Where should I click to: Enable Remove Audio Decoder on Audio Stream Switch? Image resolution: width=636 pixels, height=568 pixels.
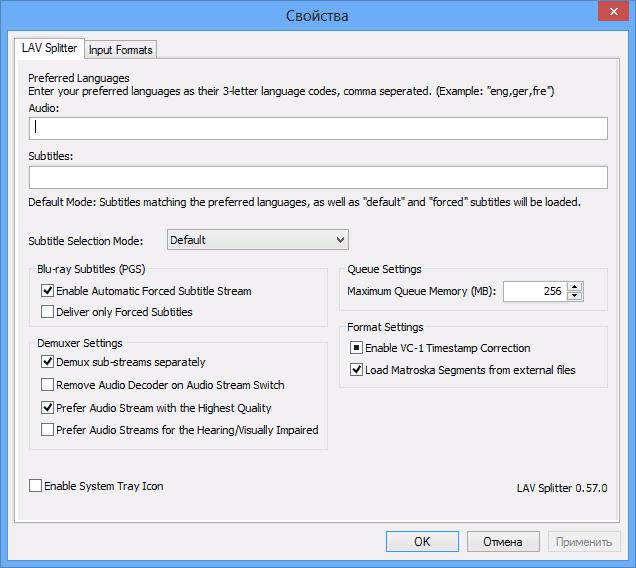47,385
